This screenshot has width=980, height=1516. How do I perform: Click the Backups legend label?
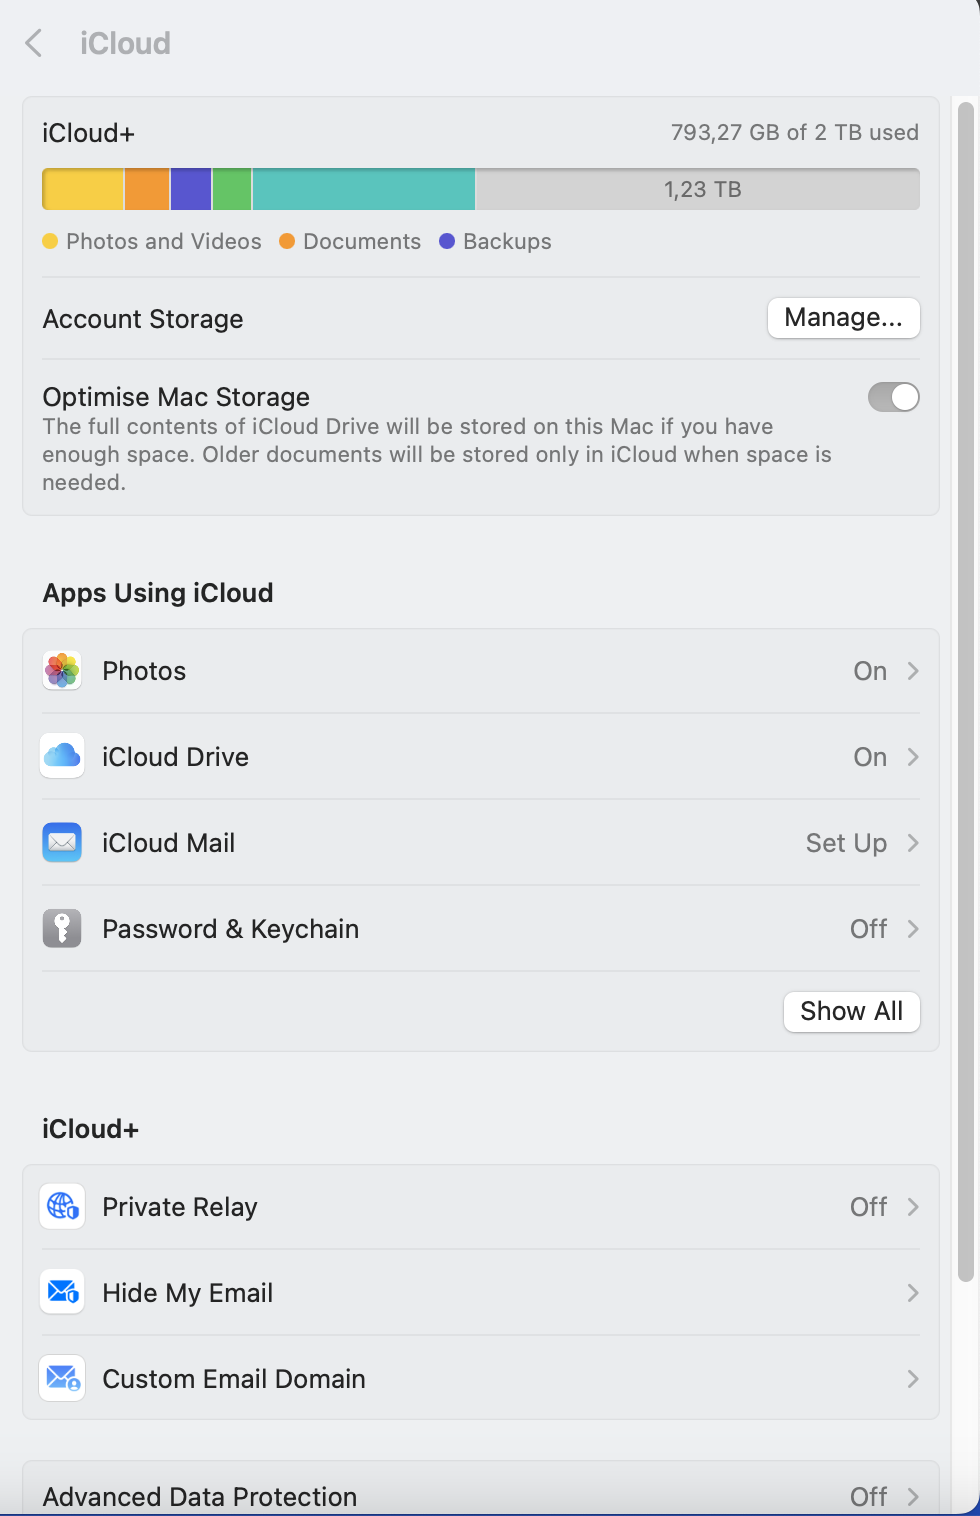507,241
